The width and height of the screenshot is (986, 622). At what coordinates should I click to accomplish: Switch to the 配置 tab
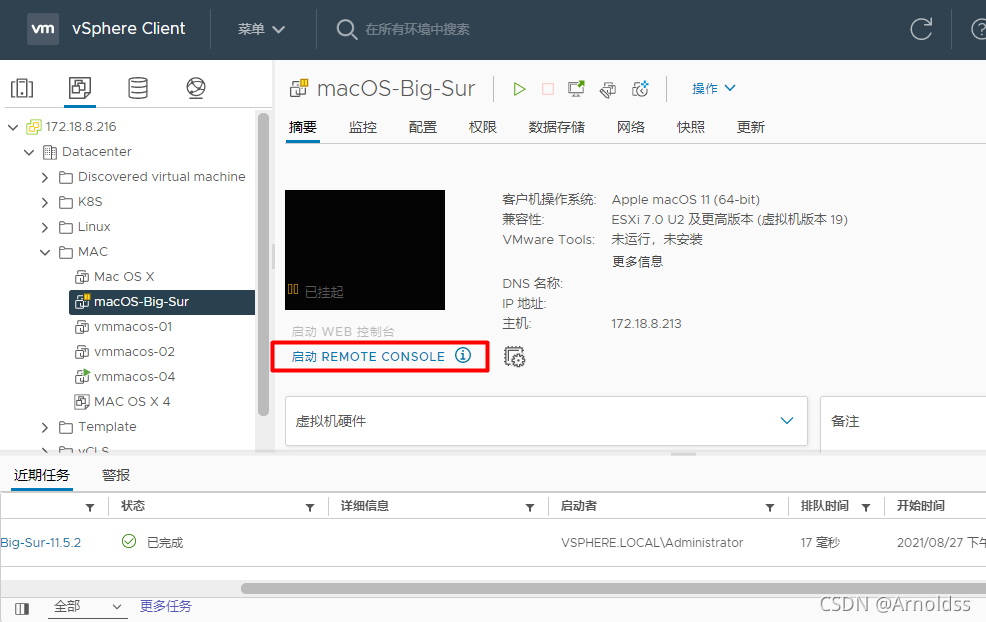[423, 127]
